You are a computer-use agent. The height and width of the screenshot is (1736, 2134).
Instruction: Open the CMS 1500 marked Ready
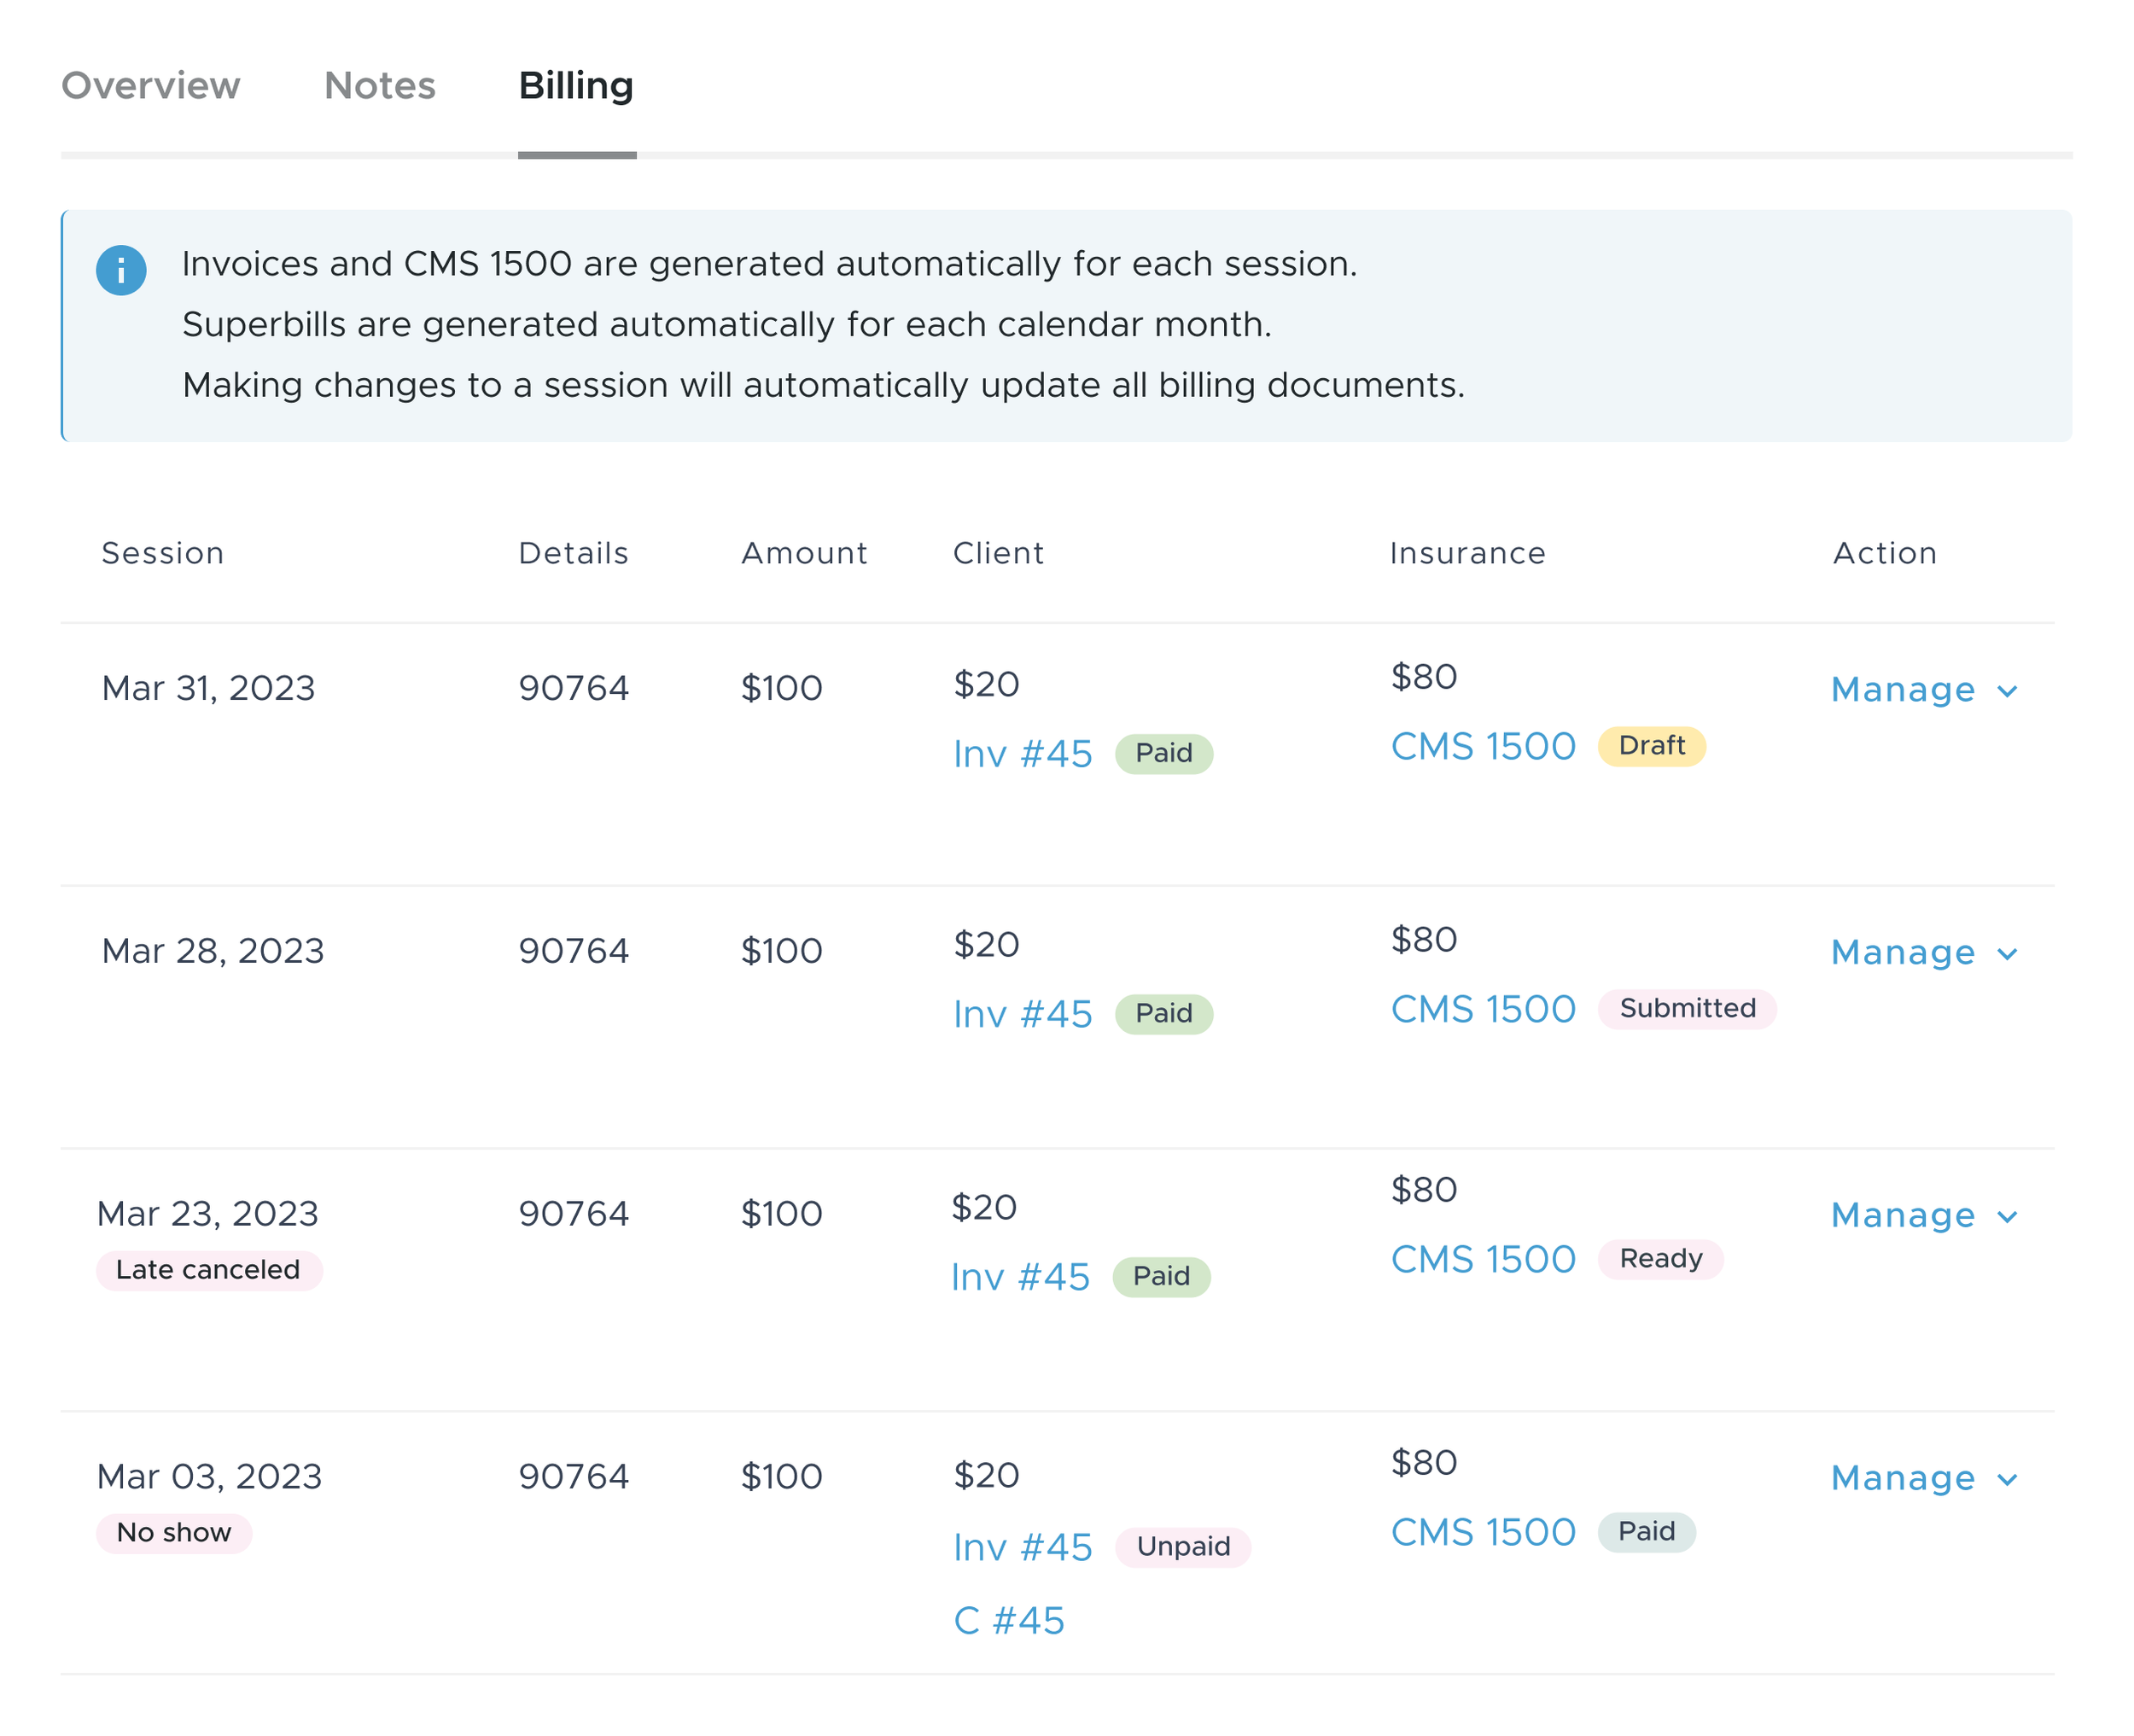point(1484,1260)
